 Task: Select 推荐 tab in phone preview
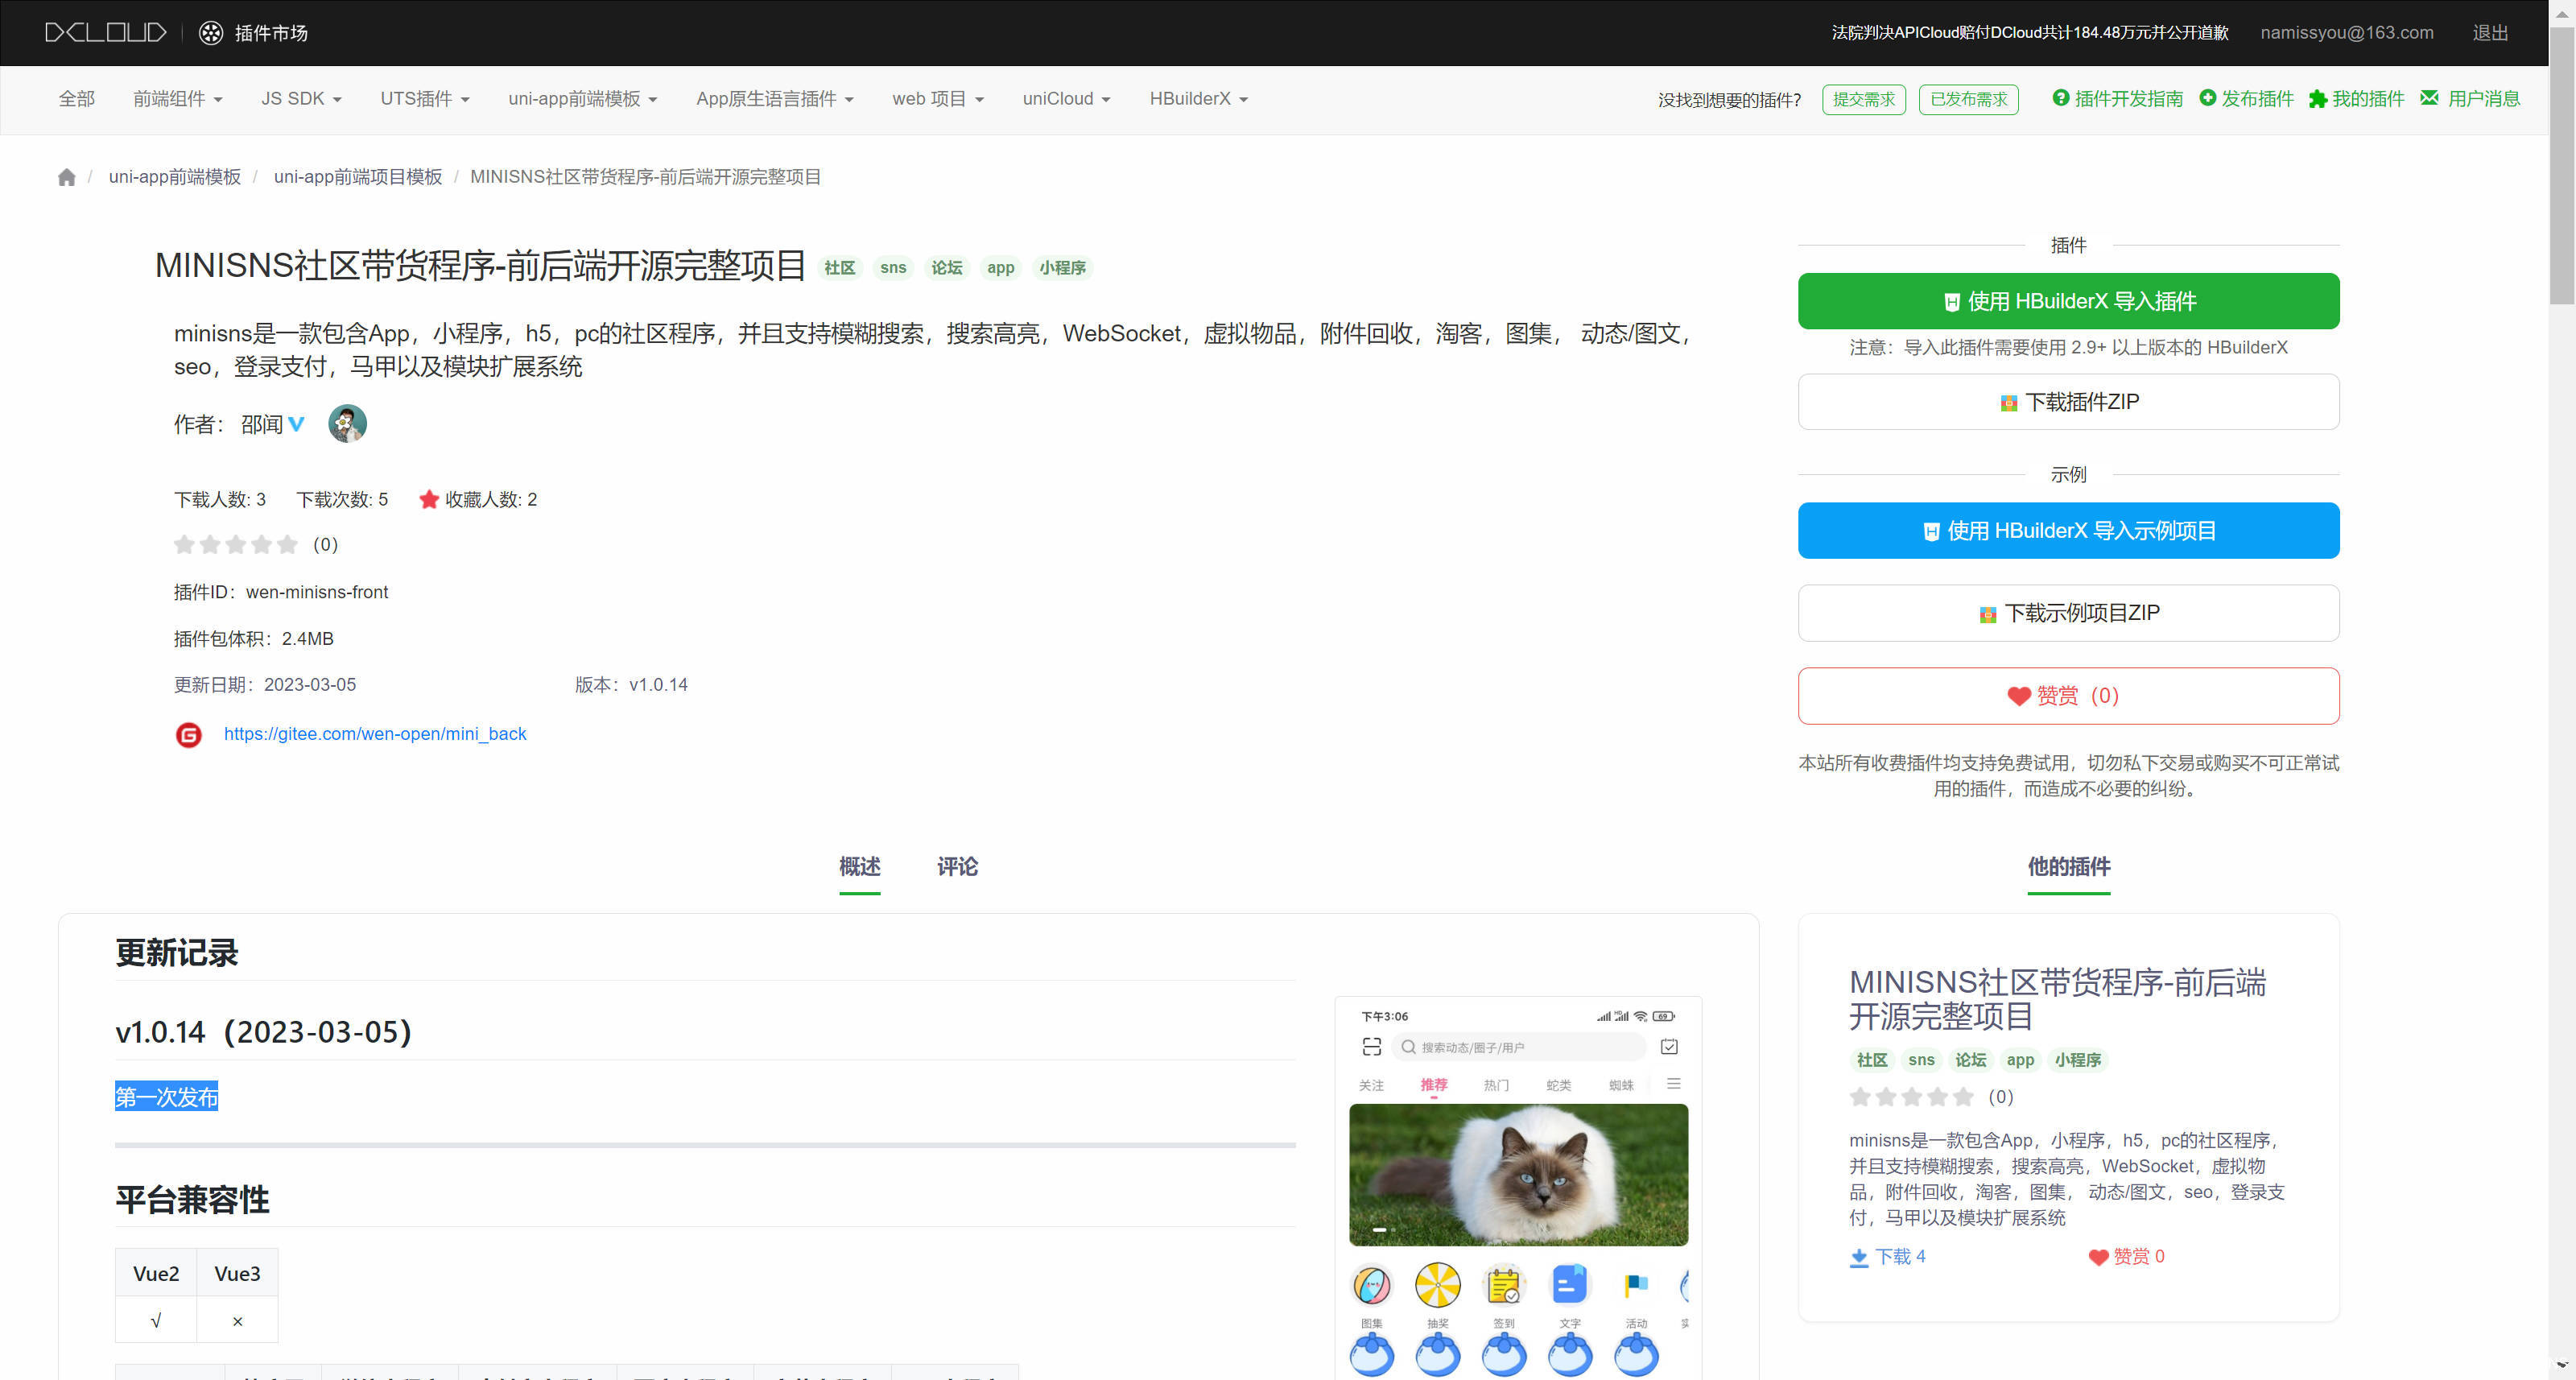click(1434, 1085)
